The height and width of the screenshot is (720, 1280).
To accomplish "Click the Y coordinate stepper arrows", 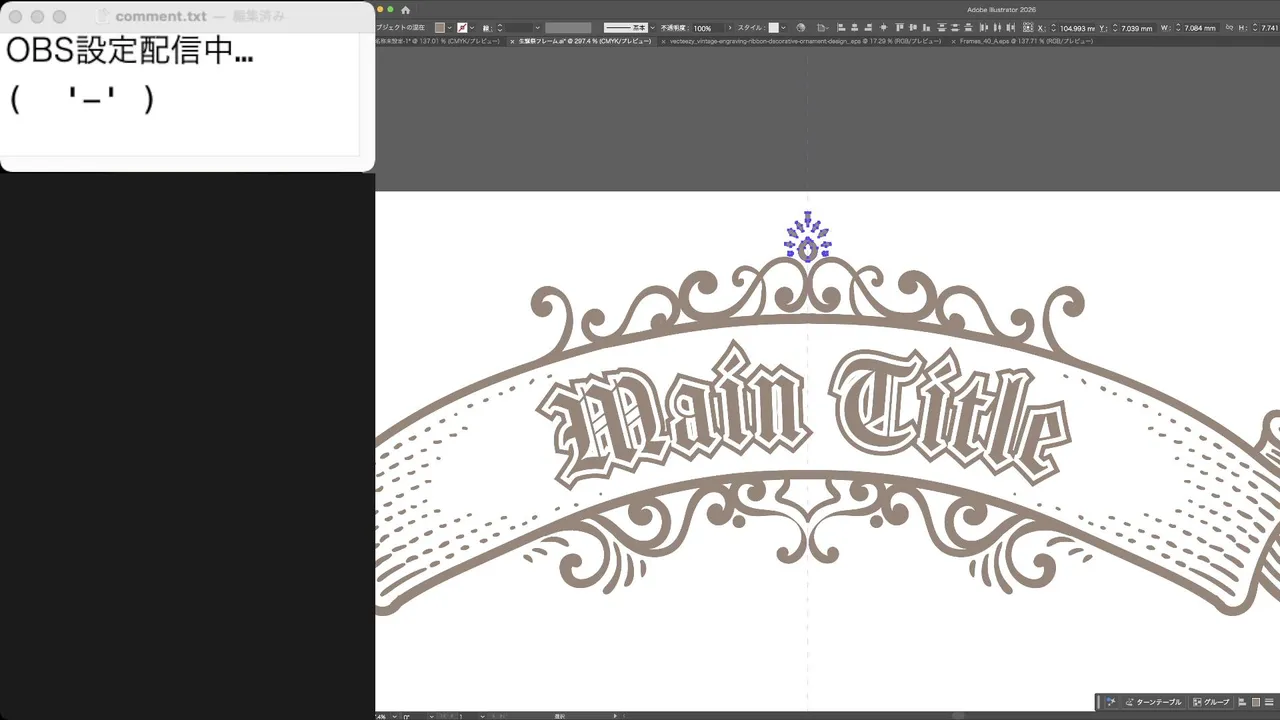I will [x=1115, y=28].
